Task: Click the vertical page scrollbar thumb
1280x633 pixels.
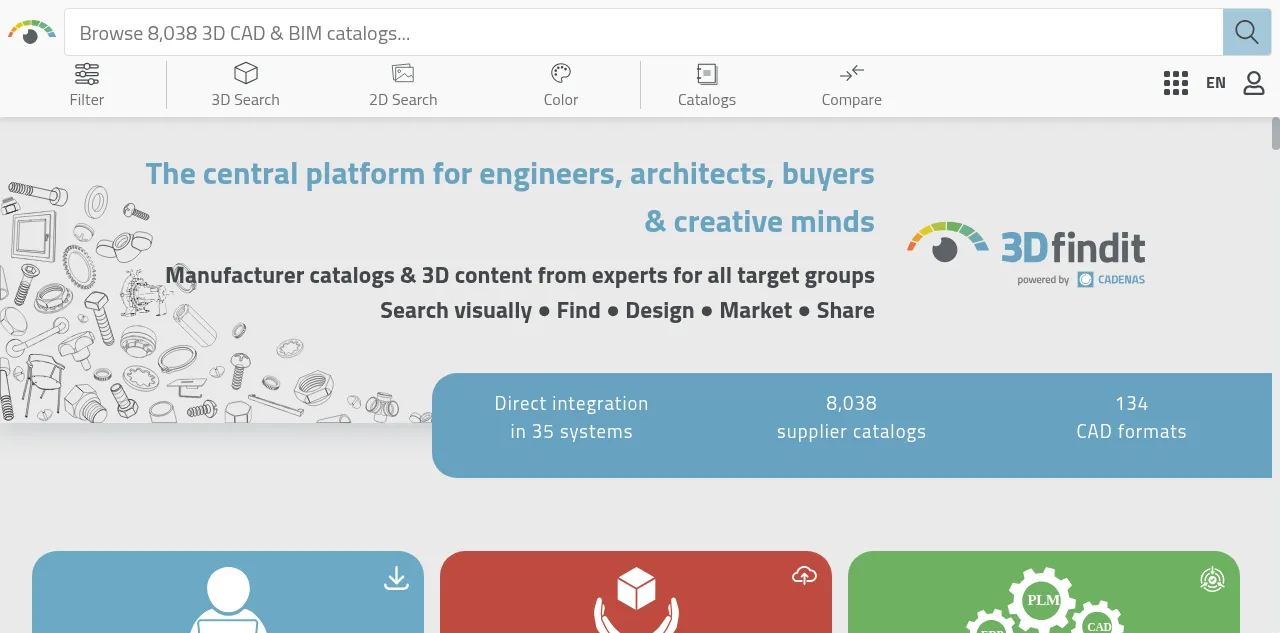Action: pos(1275,133)
